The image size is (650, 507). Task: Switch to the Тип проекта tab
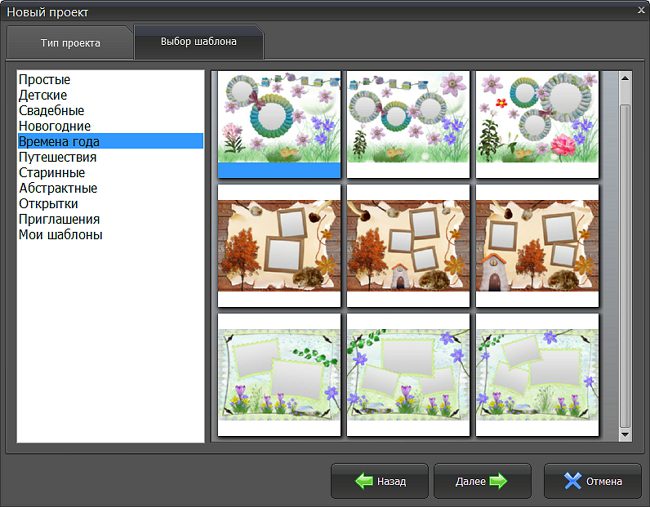click(70, 43)
